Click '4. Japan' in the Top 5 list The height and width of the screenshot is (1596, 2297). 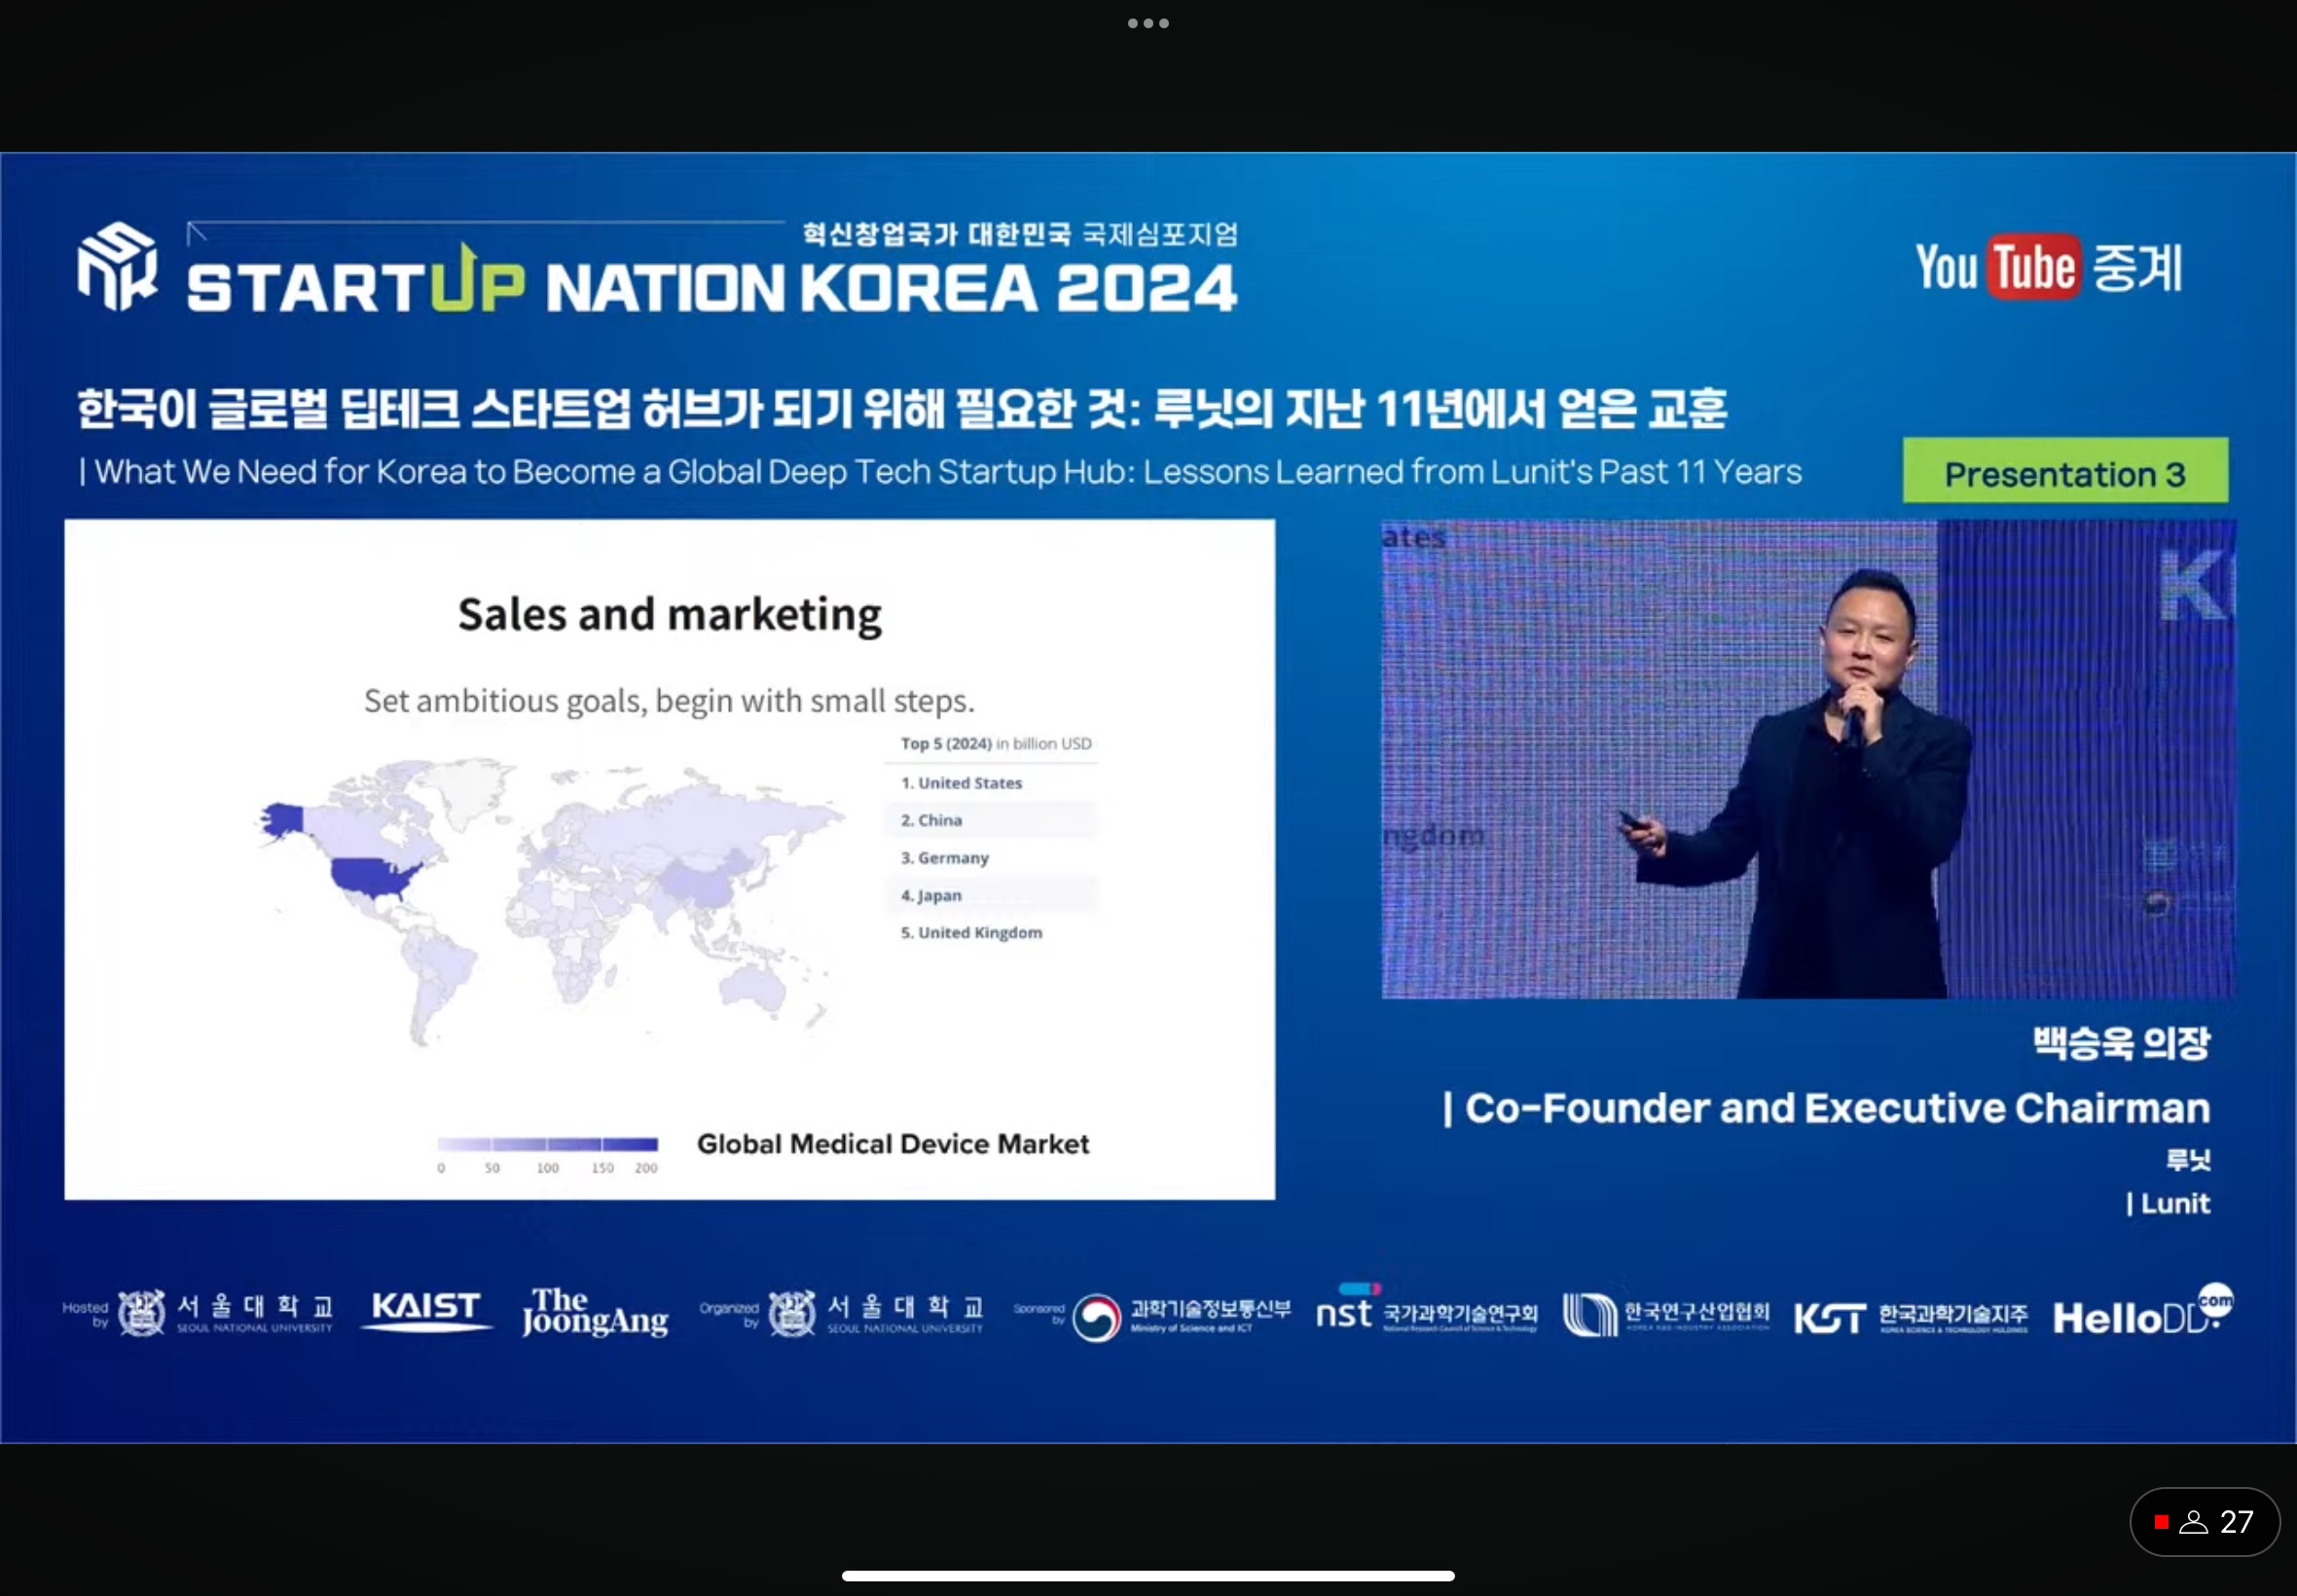tap(931, 895)
